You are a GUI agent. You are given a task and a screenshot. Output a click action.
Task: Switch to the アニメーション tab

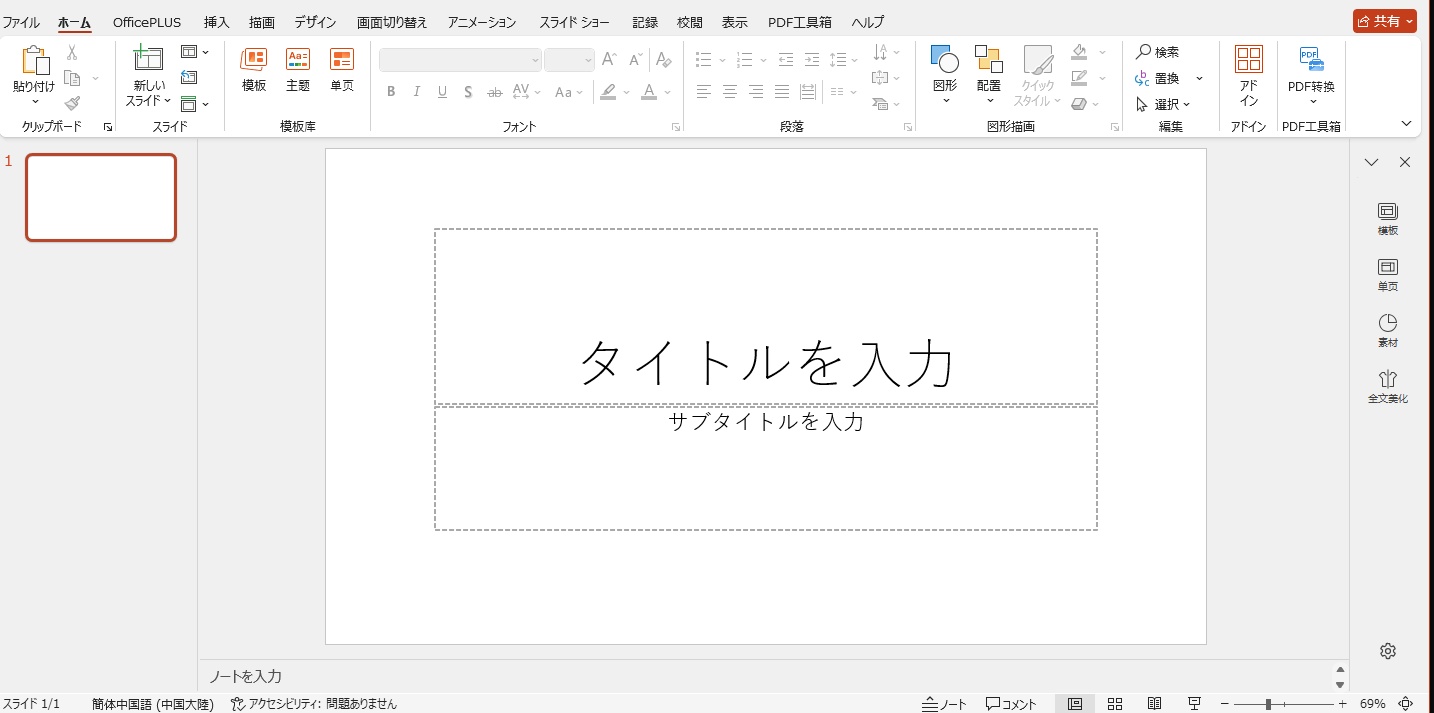[482, 22]
